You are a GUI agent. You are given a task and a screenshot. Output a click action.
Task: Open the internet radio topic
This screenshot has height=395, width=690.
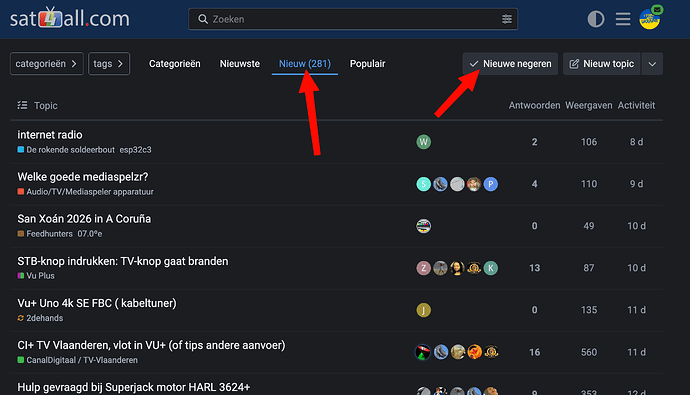[50, 135]
